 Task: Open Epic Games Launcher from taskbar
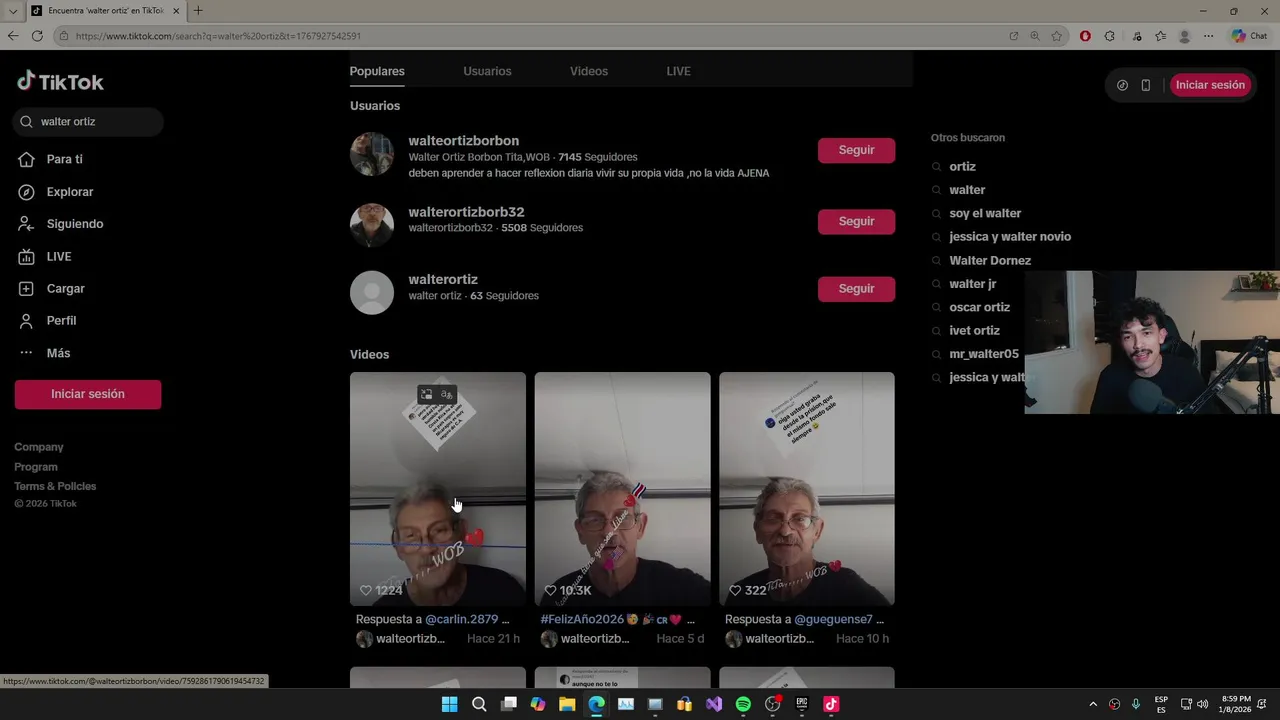pyautogui.click(x=802, y=704)
